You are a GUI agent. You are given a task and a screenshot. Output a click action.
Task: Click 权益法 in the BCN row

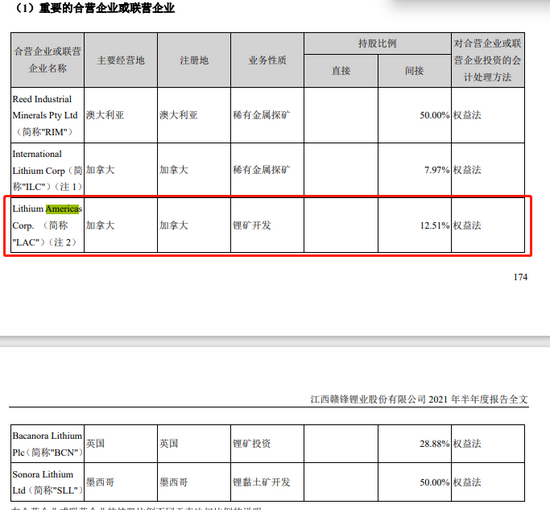[x=467, y=444]
